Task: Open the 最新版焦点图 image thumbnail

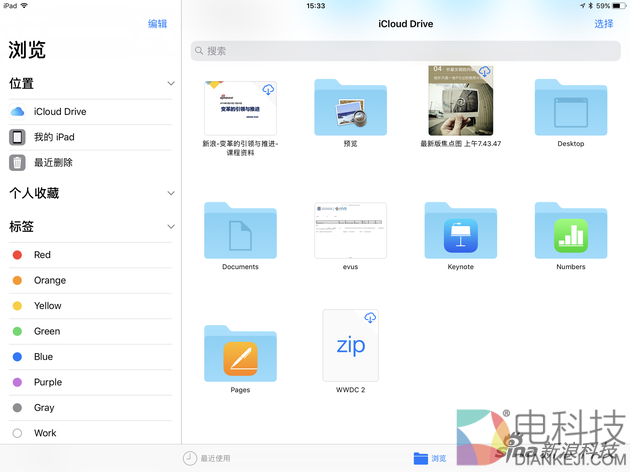Action: pos(460,100)
